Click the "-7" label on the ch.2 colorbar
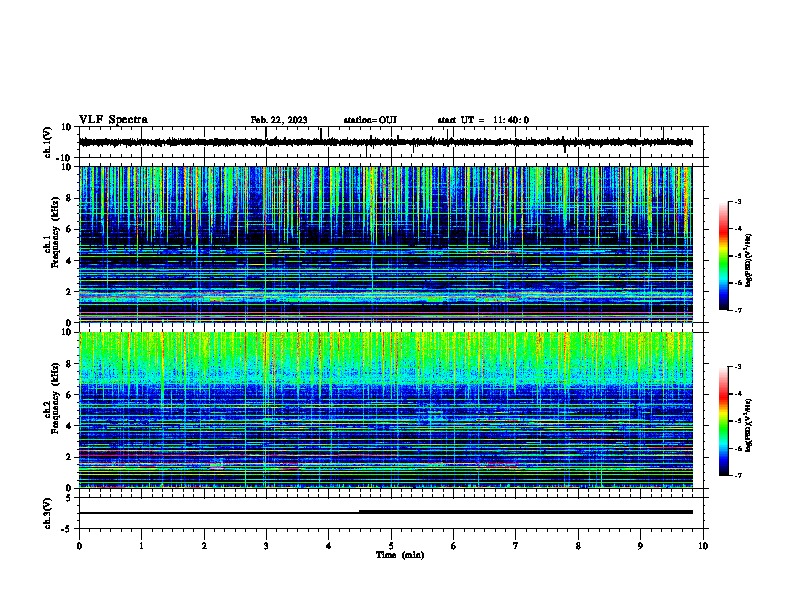Image resolution: width=792 pixels, height=612 pixels. coord(737,475)
